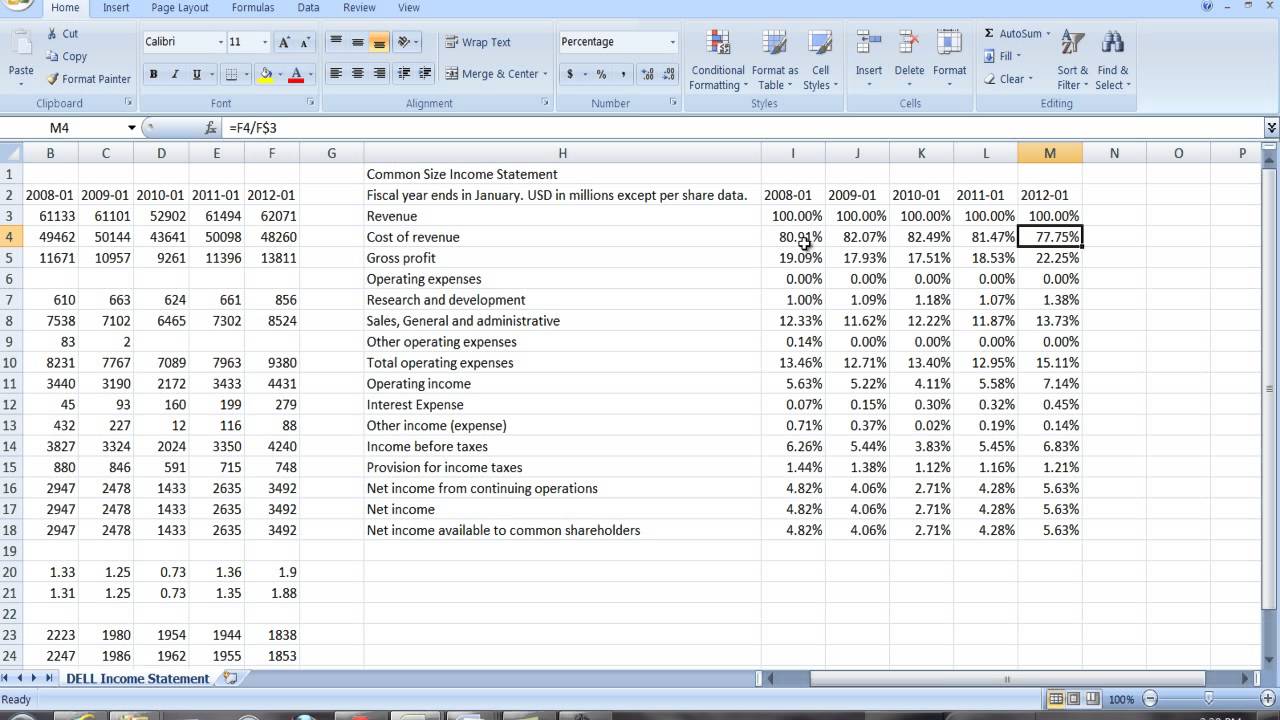Open the Name Box dropdown arrow
Screen dimensions: 1280x720
[x=131, y=128]
